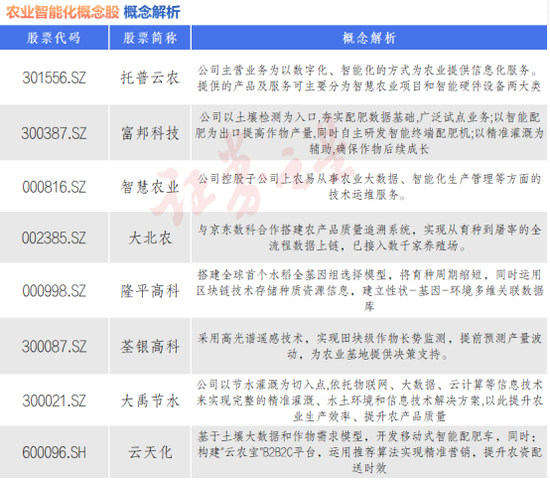Click stock code 002385.SZ
The width and height of the screenshot is (550, 480).
(x=54, y=238)
